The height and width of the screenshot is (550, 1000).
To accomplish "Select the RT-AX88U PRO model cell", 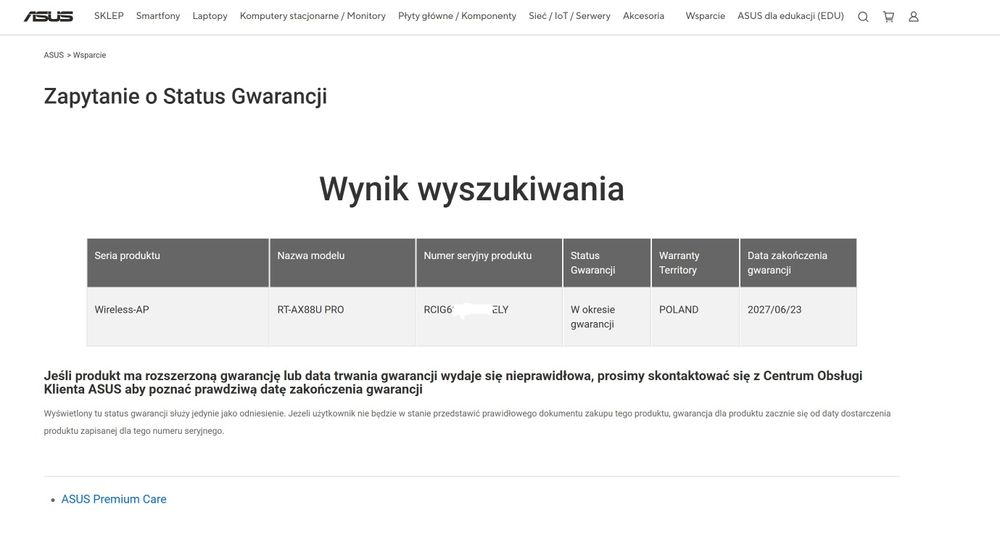I will pos(342,316).
